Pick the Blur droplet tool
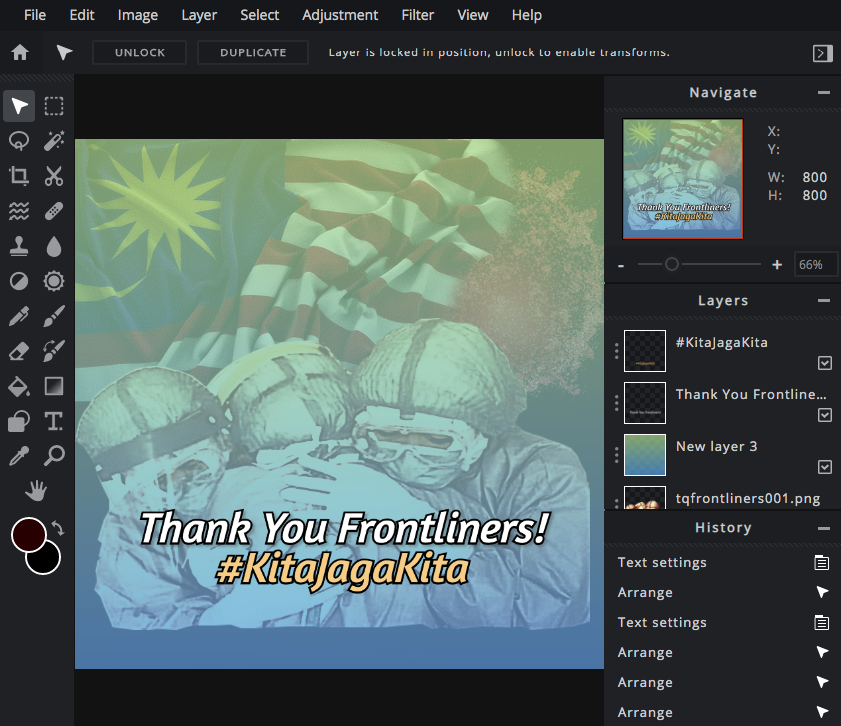Image resolution: width=841 pixels, height=726 pixels. coord(54,246)
